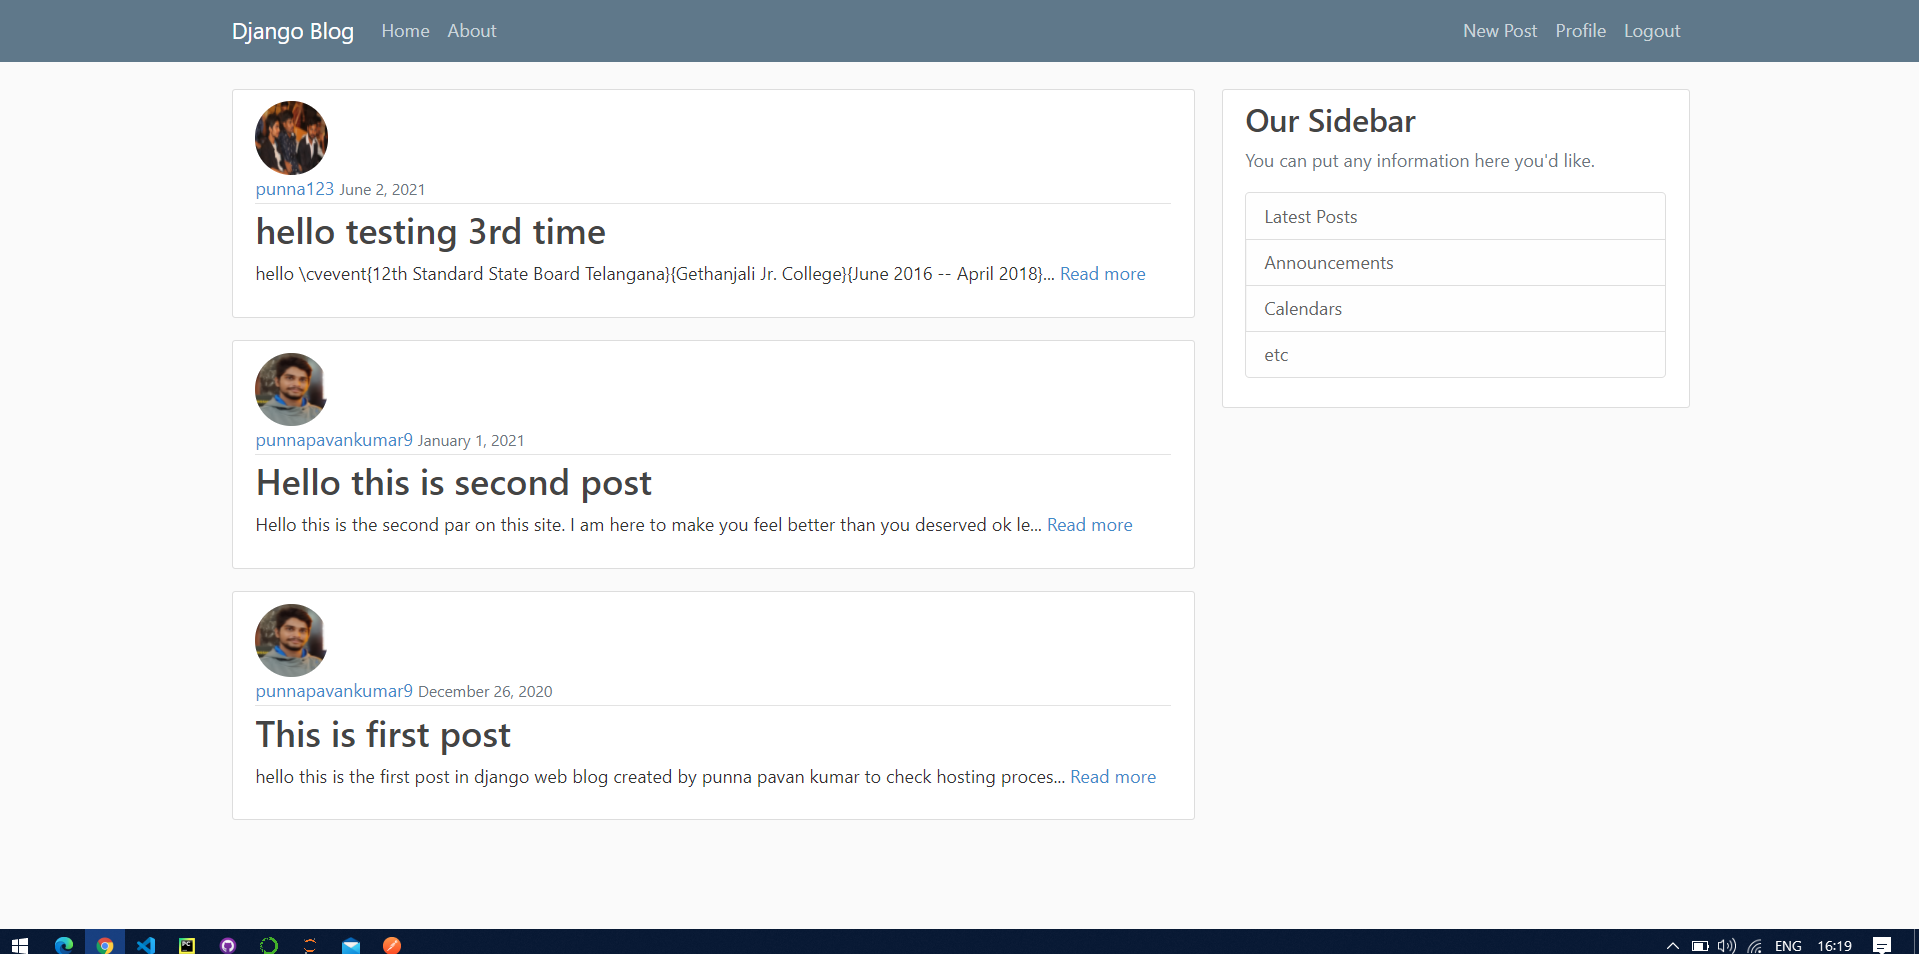This screenshot has width=1919, height=954.
Task: Select Announcements in the sidebar
Action: (x=1328, y=262)
